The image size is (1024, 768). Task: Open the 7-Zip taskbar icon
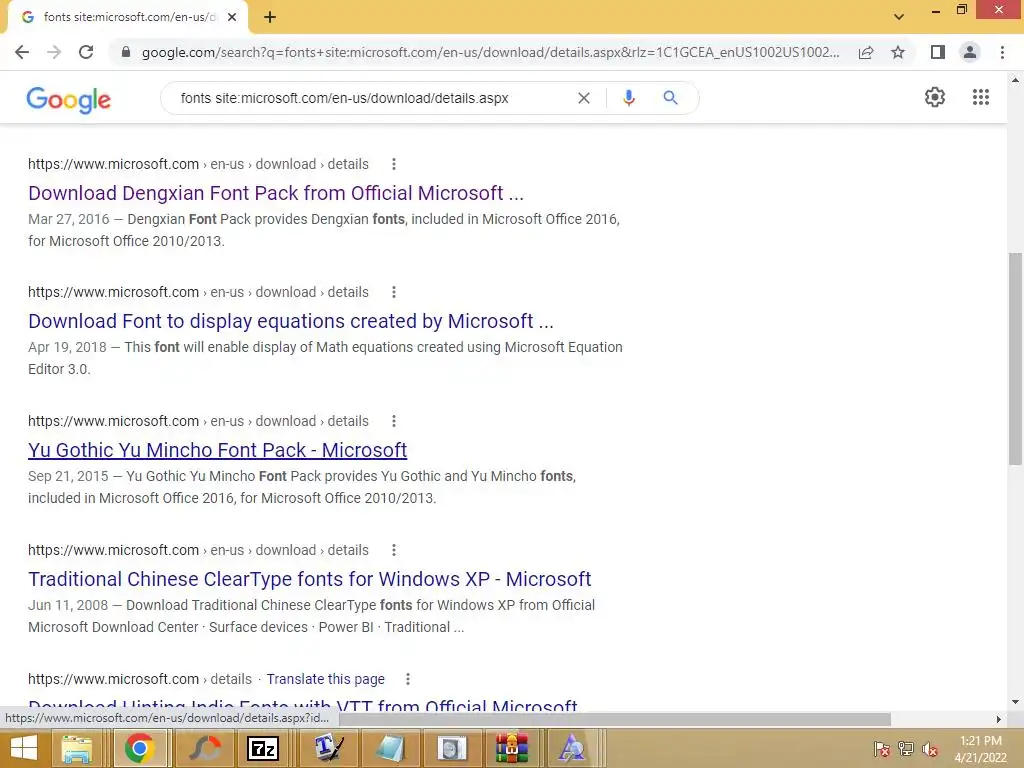[x=263, y=749]
